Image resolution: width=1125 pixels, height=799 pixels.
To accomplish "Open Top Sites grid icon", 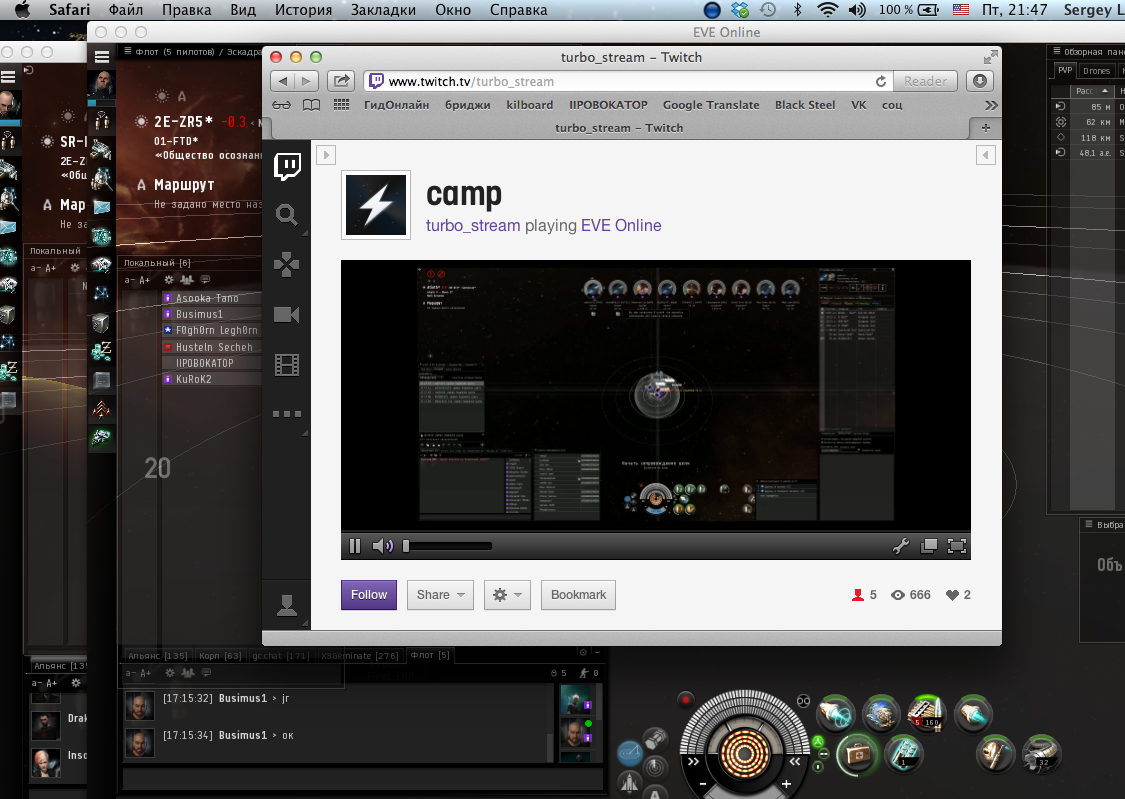I will click(x=342, y=105).
